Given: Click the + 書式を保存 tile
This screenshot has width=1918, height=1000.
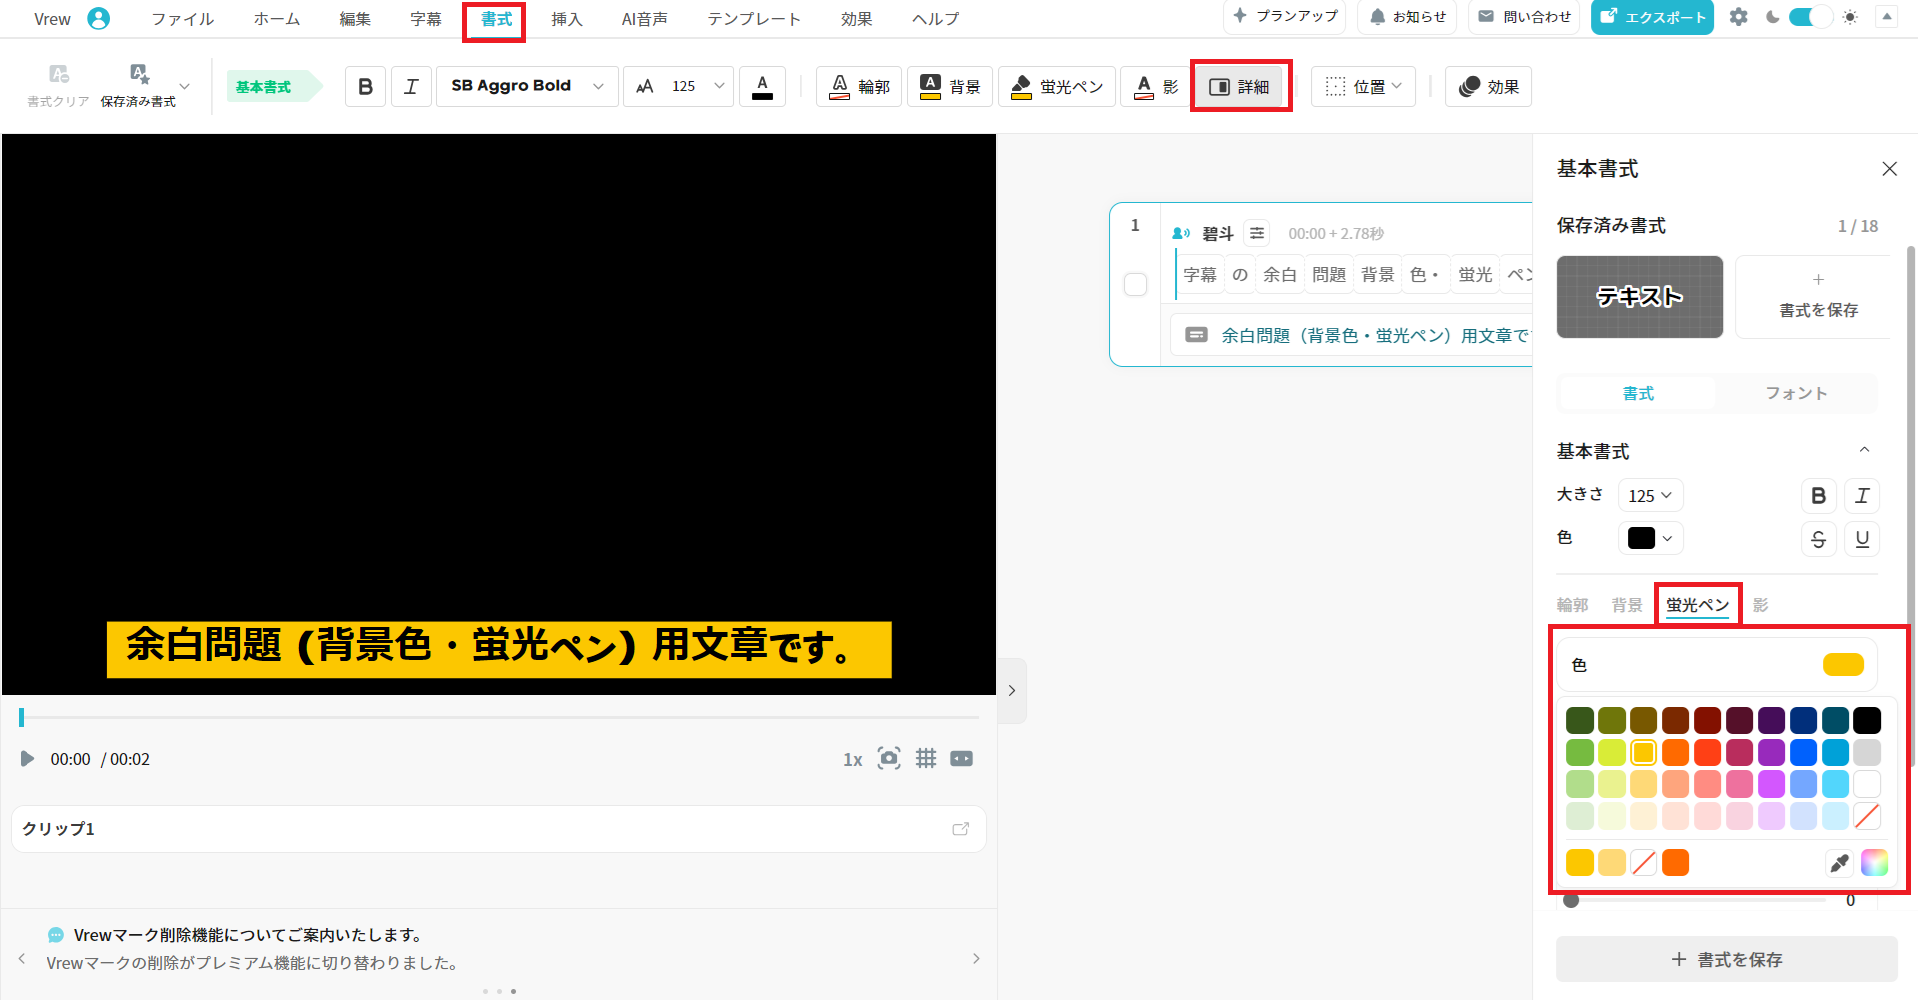Looking at the screenshot, I should [x=1818, y=297].
